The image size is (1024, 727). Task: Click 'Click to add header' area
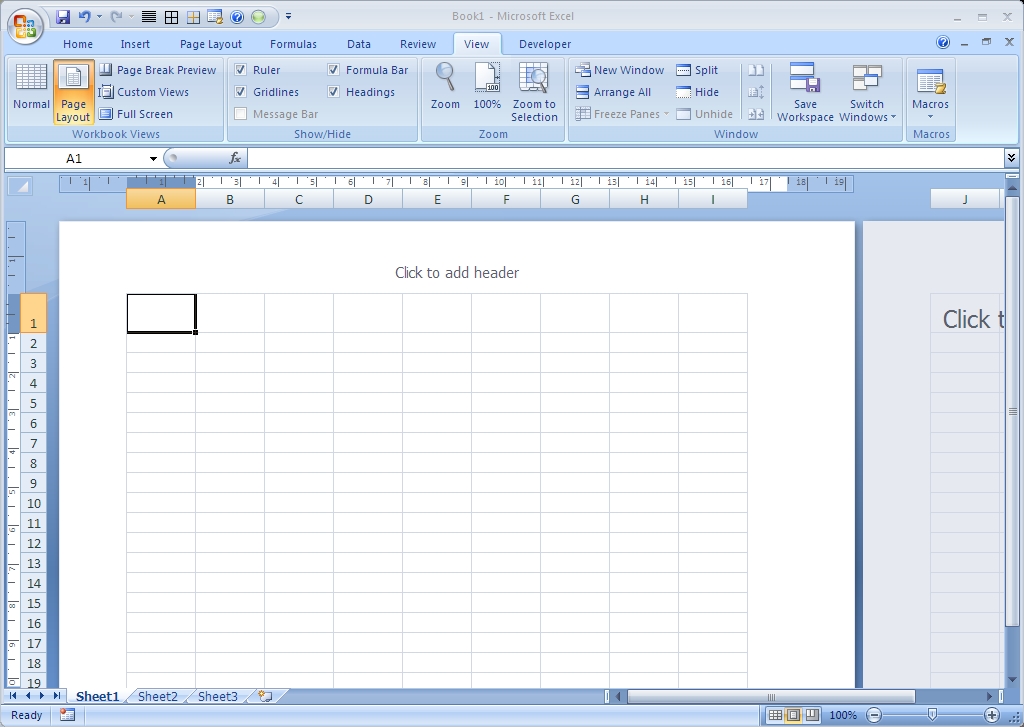pos(456,272)
